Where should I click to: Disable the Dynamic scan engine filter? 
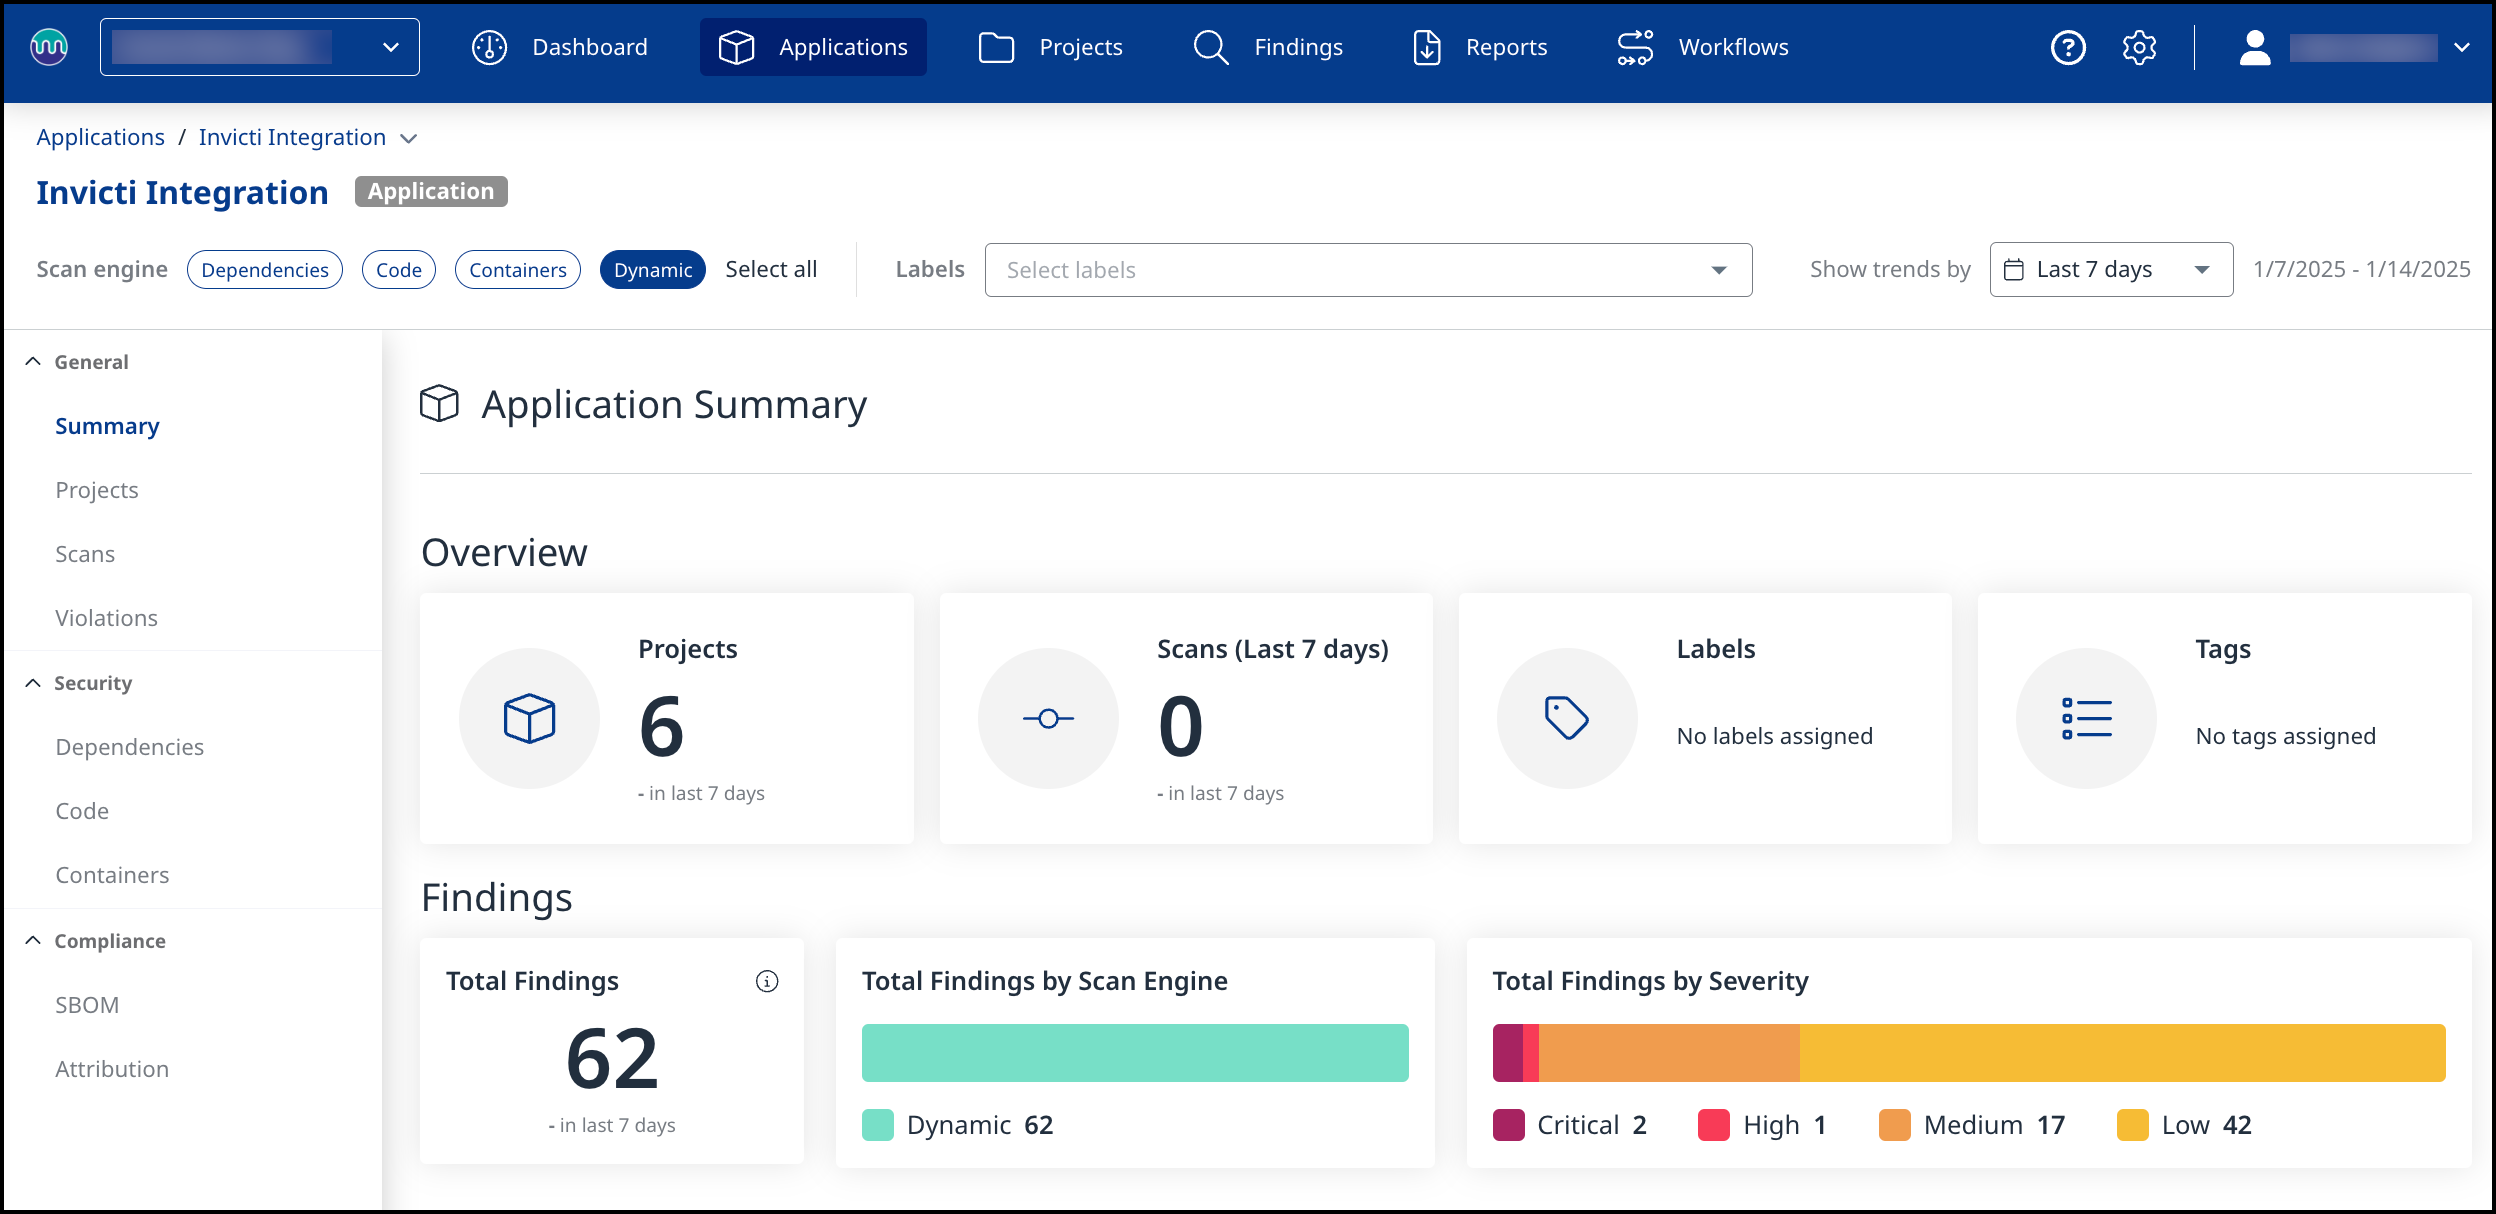[x=652, y=270]
